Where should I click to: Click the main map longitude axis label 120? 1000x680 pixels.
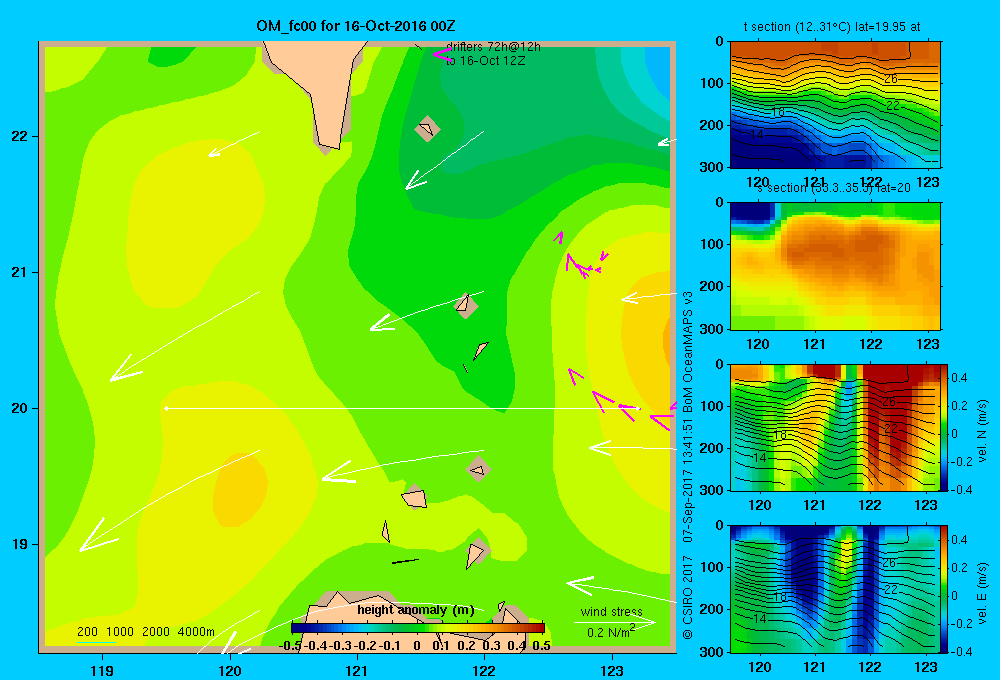(x=230, y=670)
